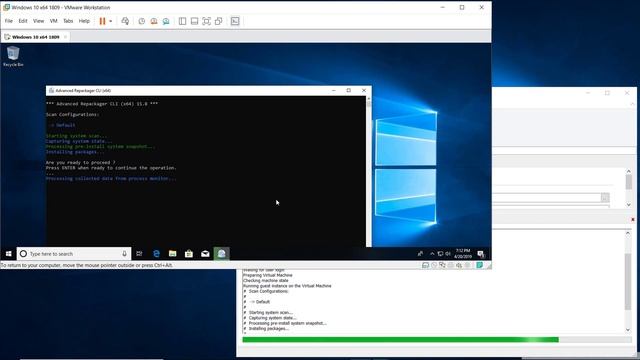
Task: Launch Microsoft Edge from the guest taskbar
Action: (156, 253)
